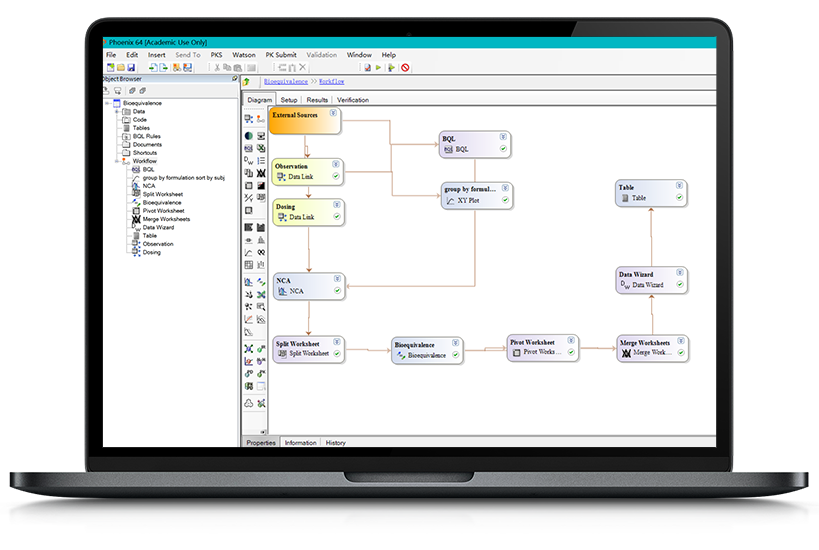Image resolution: width=819 pixels, height=550 pixels.
Task: Collapse the Workflow tree node
Action: (x=117, y=161)
